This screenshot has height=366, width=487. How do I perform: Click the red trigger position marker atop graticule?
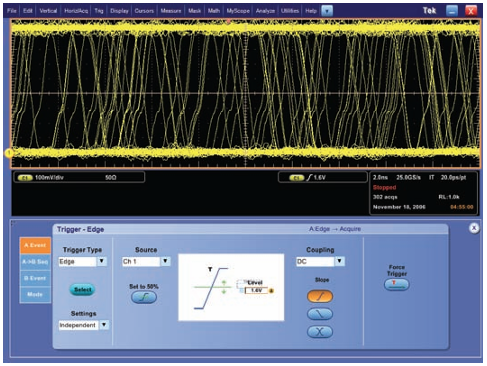point(229,21)
